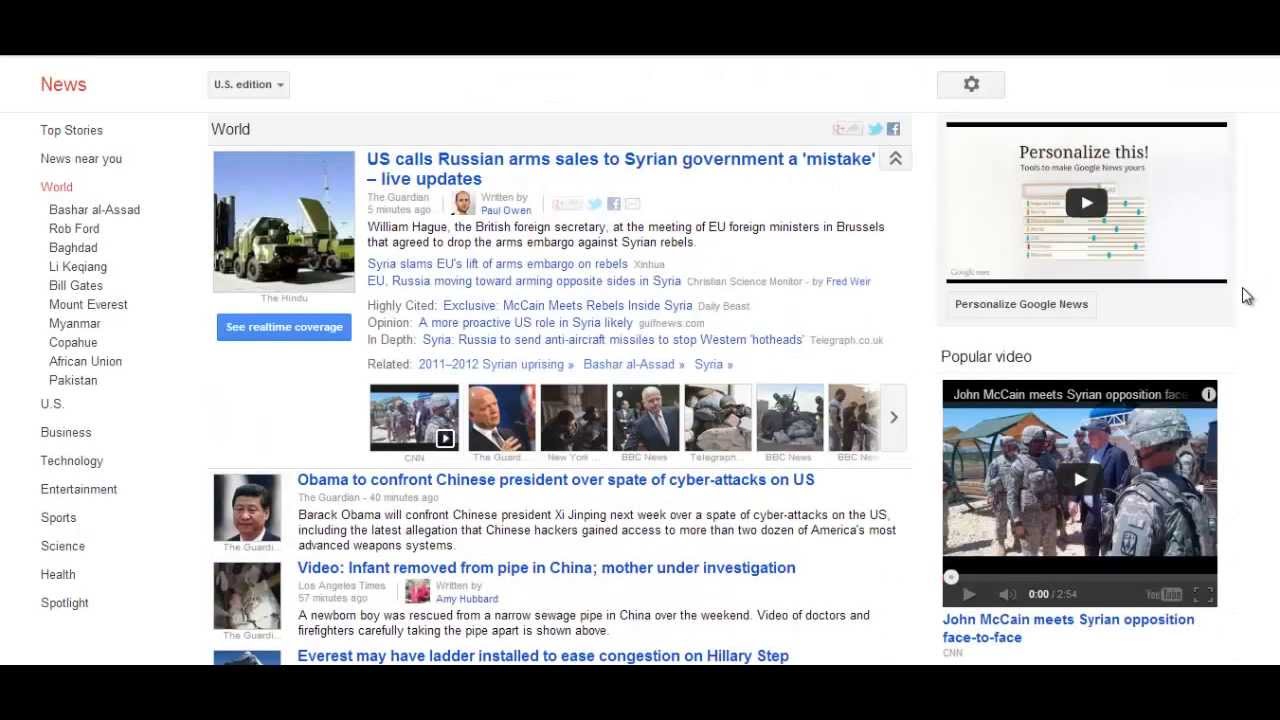Select Baghdad topic
Screen dimensions: 1280x720
click(x=73, y=248)
